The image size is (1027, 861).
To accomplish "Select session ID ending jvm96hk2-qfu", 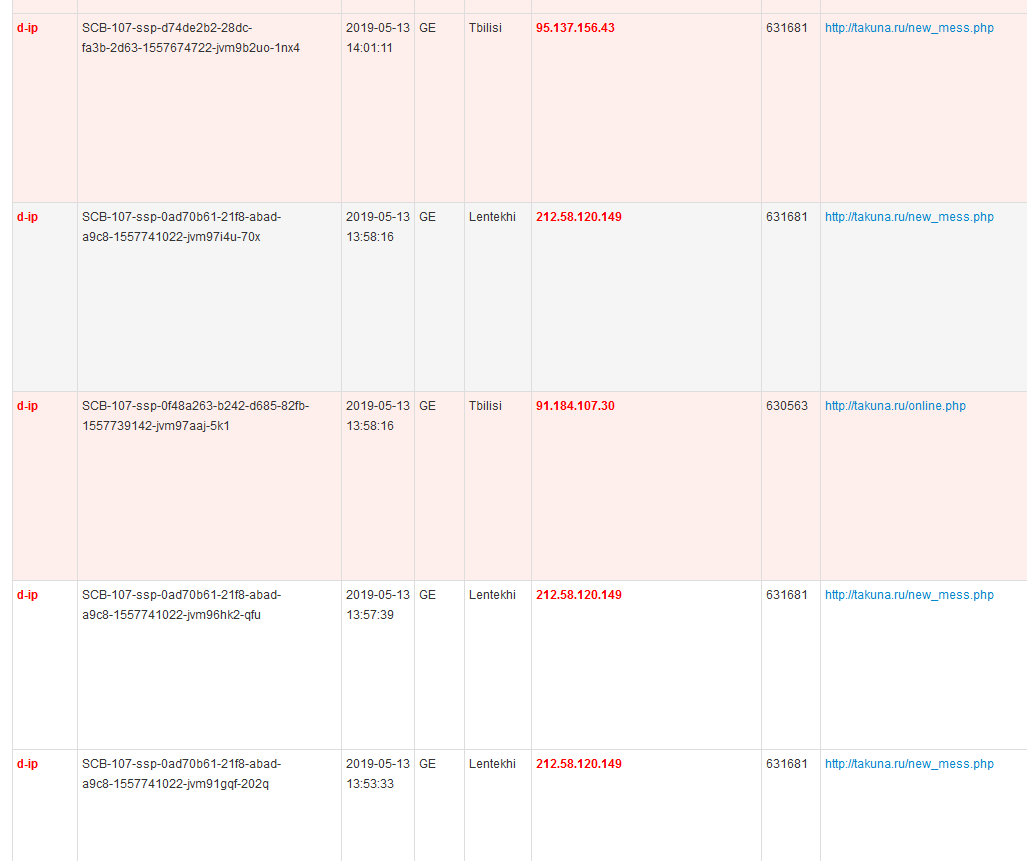I will 181,605.
